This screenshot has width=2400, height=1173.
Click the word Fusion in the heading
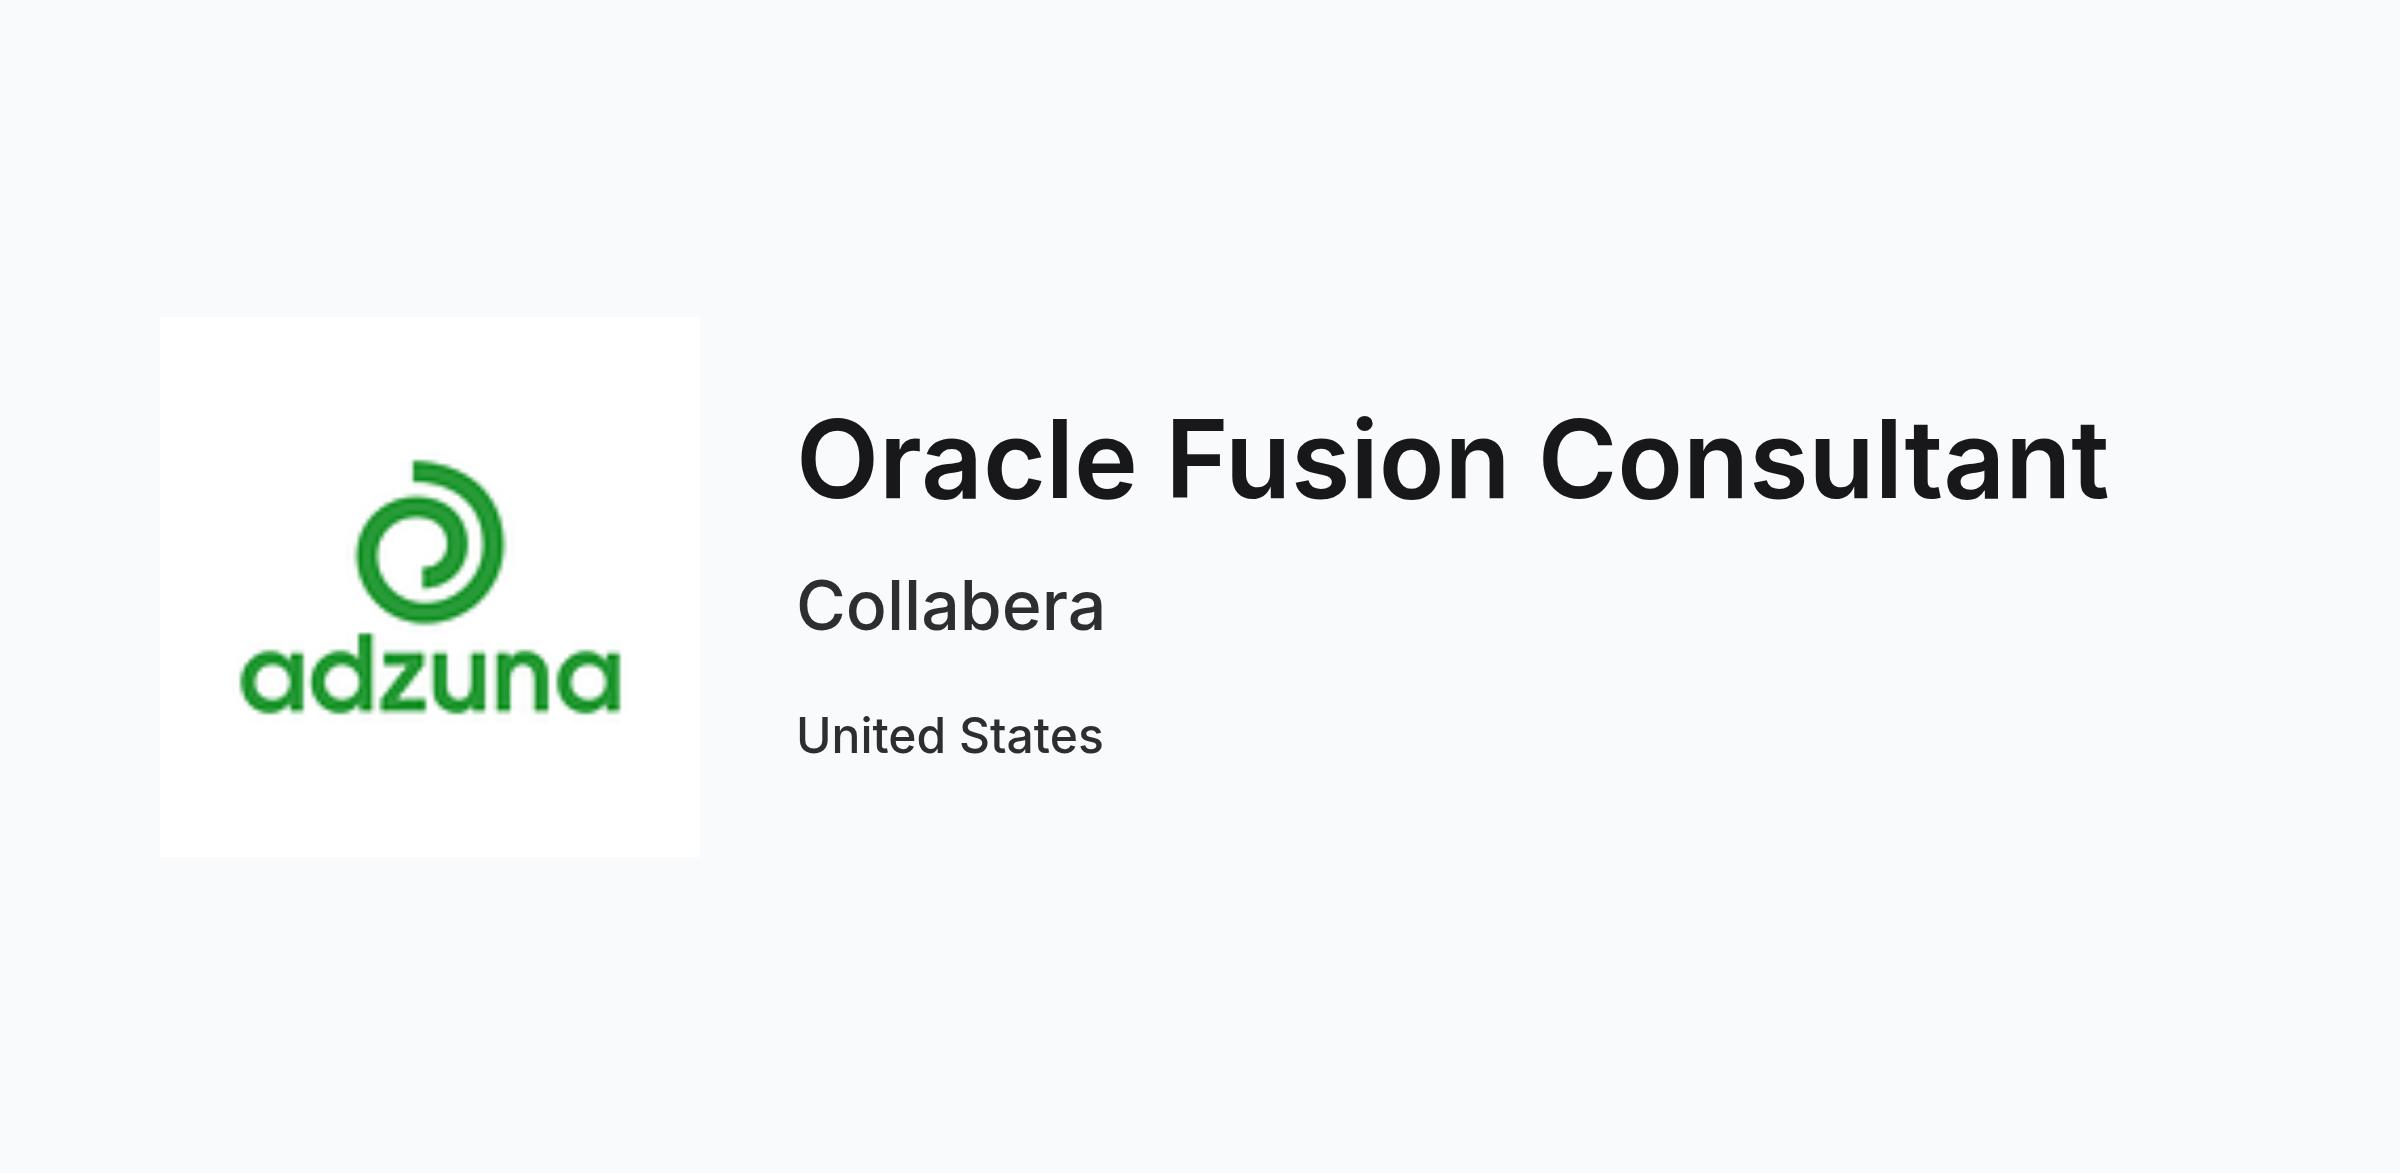(x=1337, y=460)
